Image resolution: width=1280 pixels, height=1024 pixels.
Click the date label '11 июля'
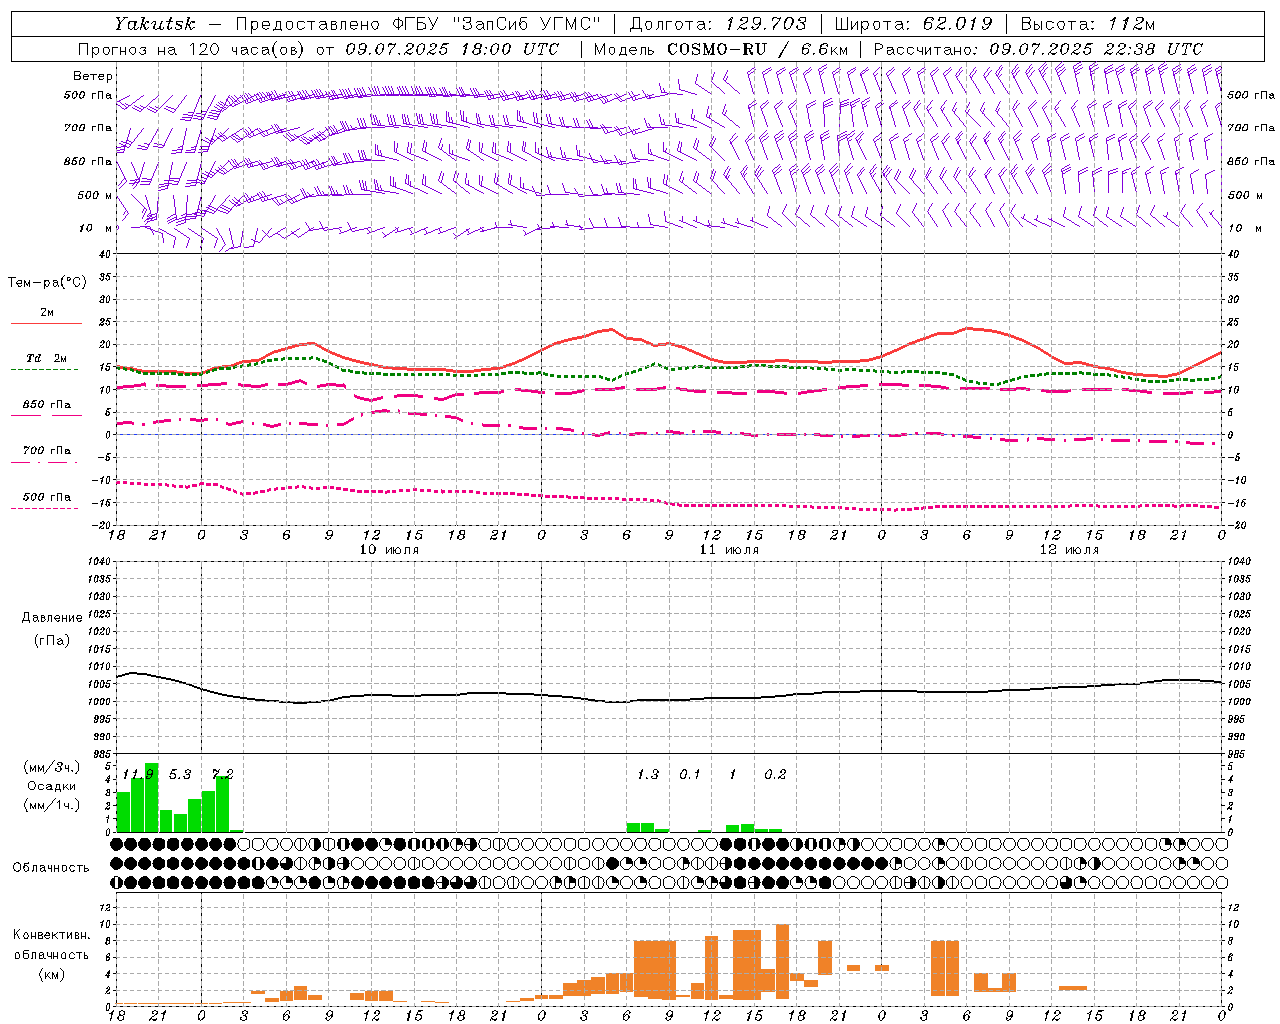pyautogui.click(x=729, y=550)
